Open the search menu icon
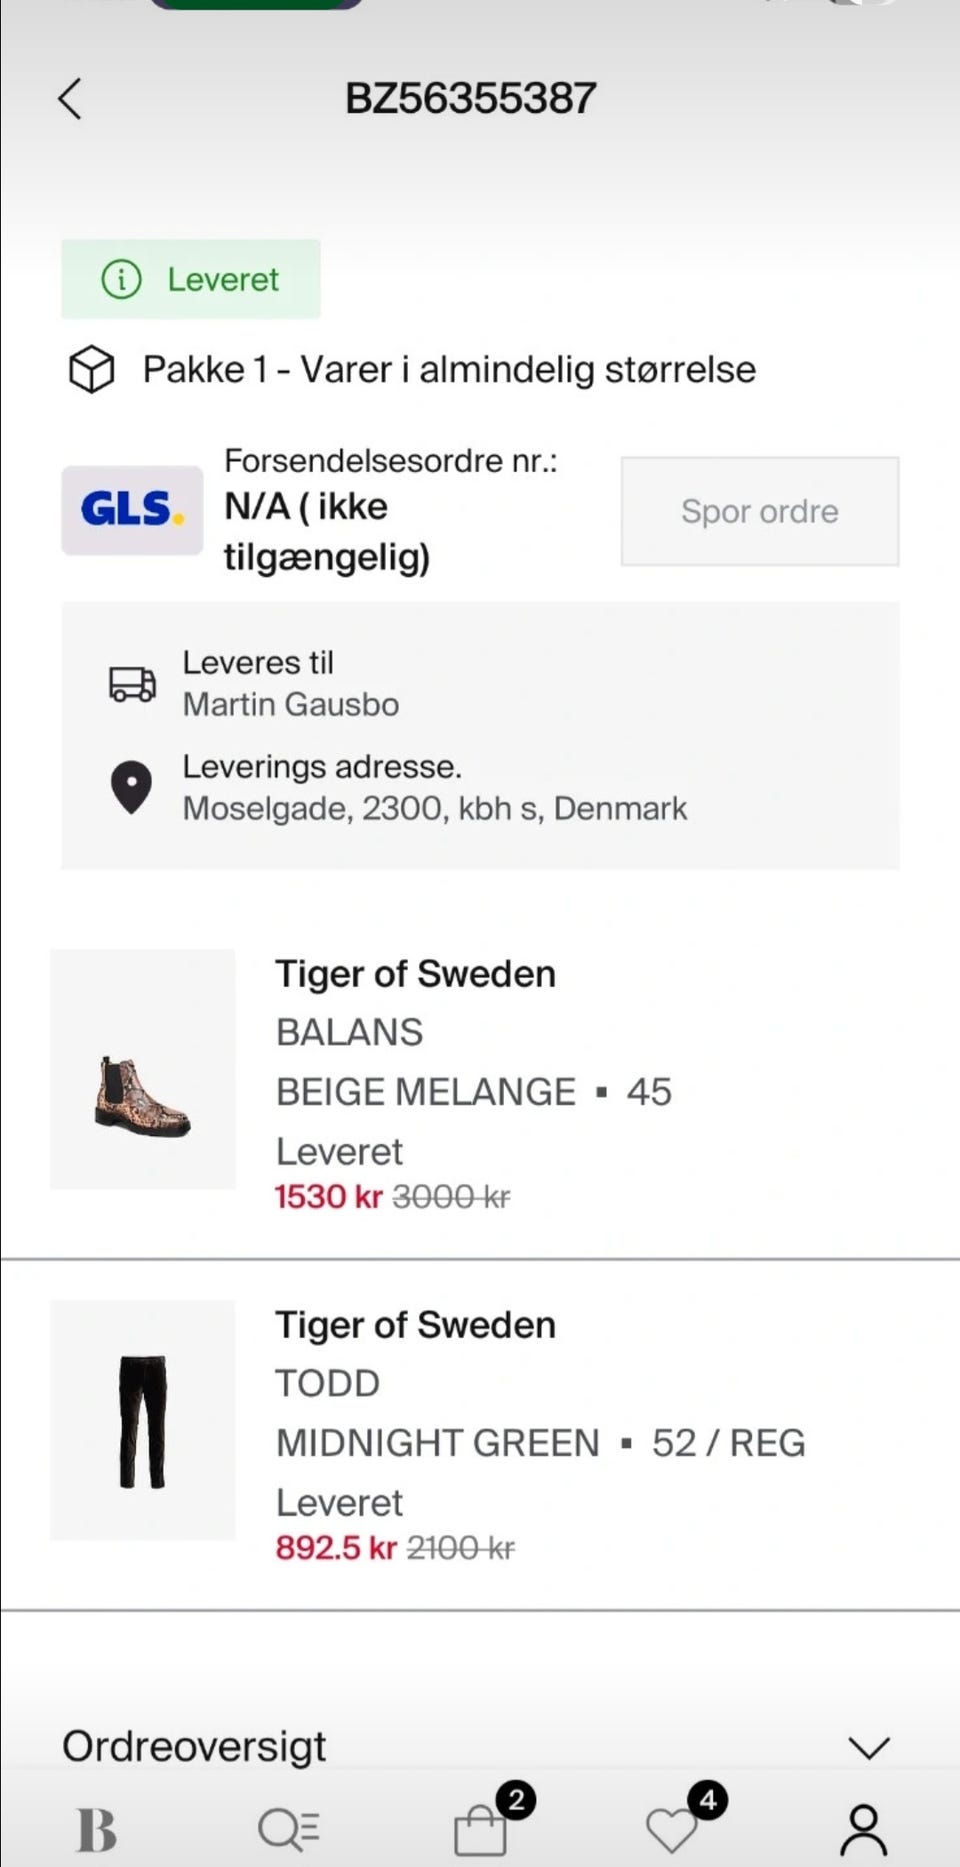Image resolution: width=960 pixels, height=1867 pixels. (x=288, y=1830)
